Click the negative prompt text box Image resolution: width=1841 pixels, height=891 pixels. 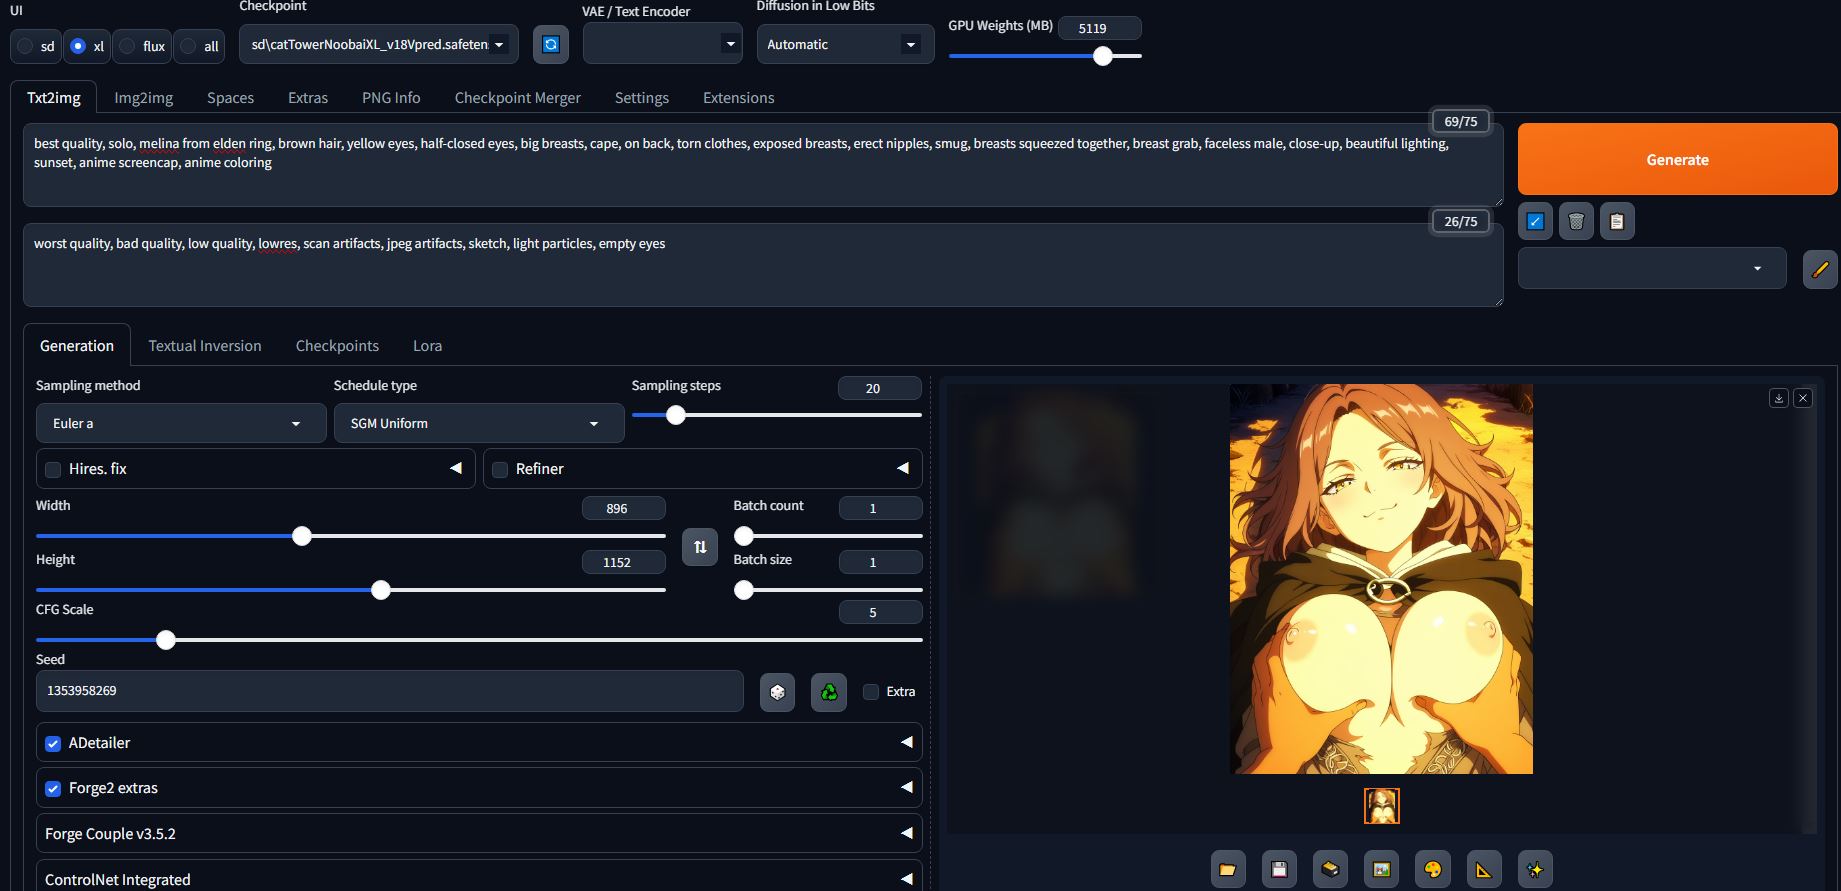point(763,265)
